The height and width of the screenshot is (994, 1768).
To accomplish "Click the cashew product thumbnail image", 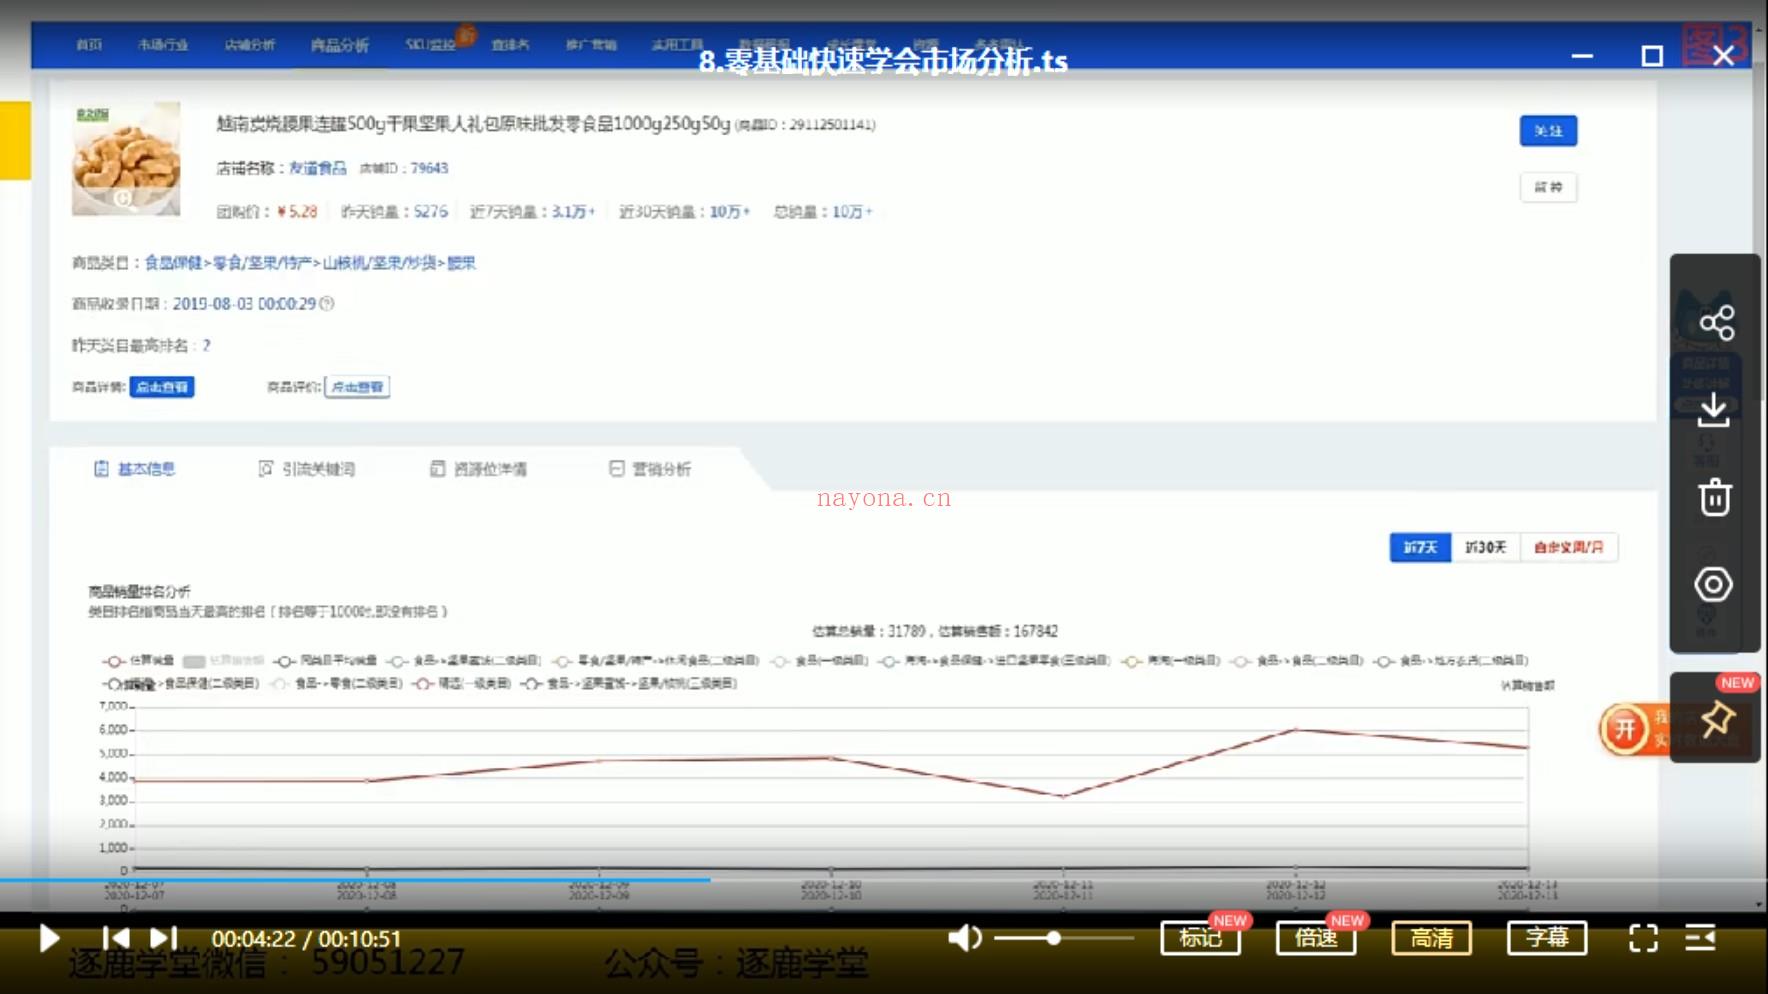I will (x=126, y=158).
